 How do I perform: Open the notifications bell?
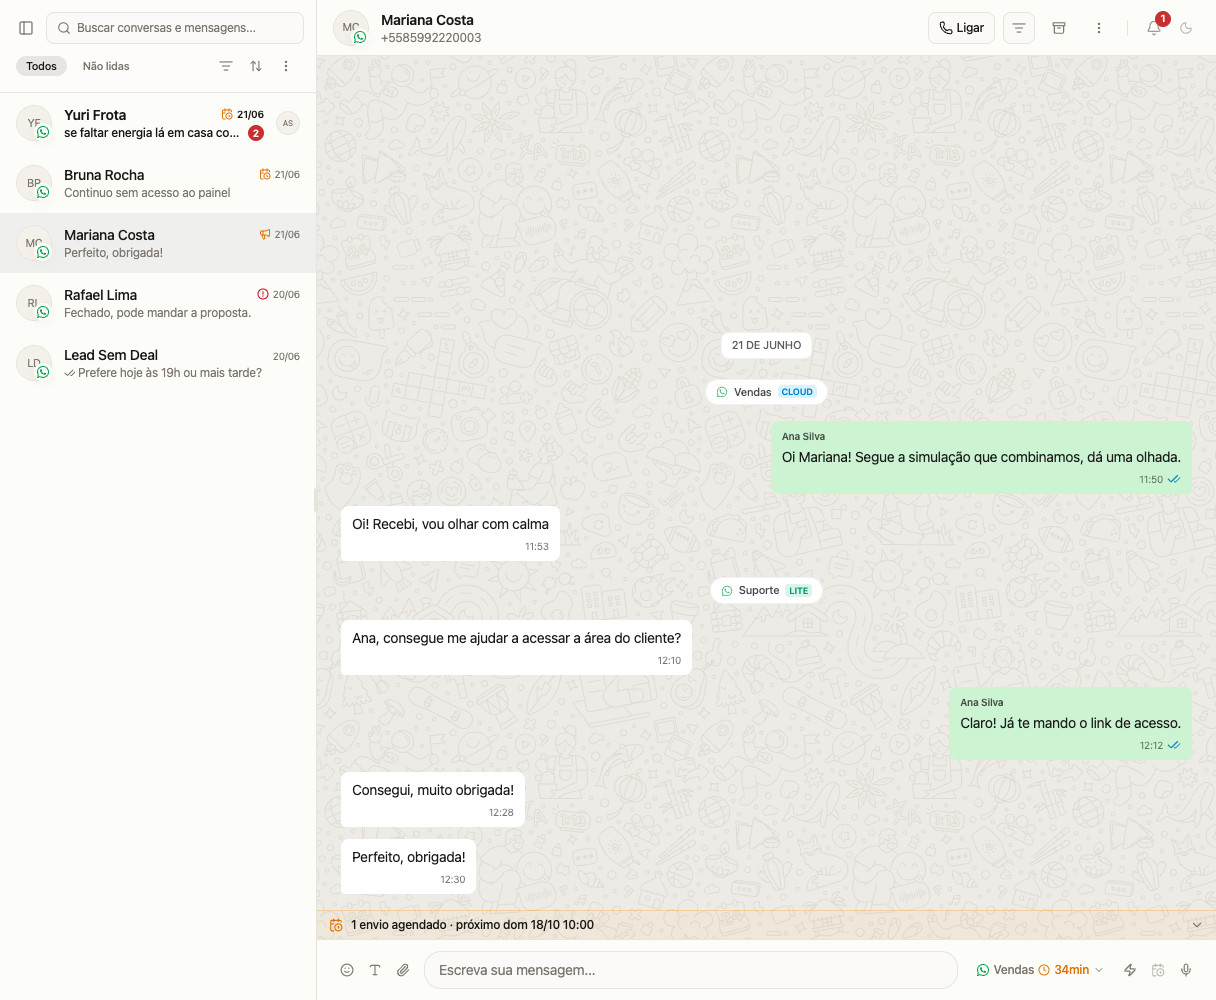pyautogui.click(x=1154, y=28)
